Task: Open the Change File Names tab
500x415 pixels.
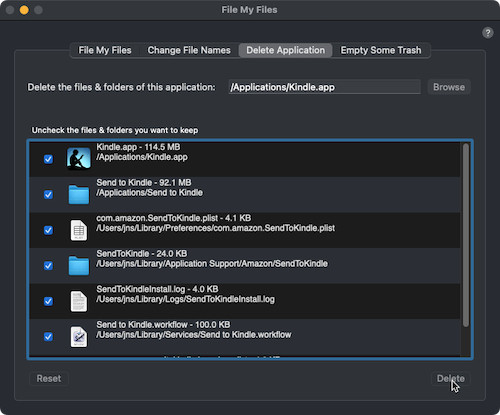Action: [189, 50]
